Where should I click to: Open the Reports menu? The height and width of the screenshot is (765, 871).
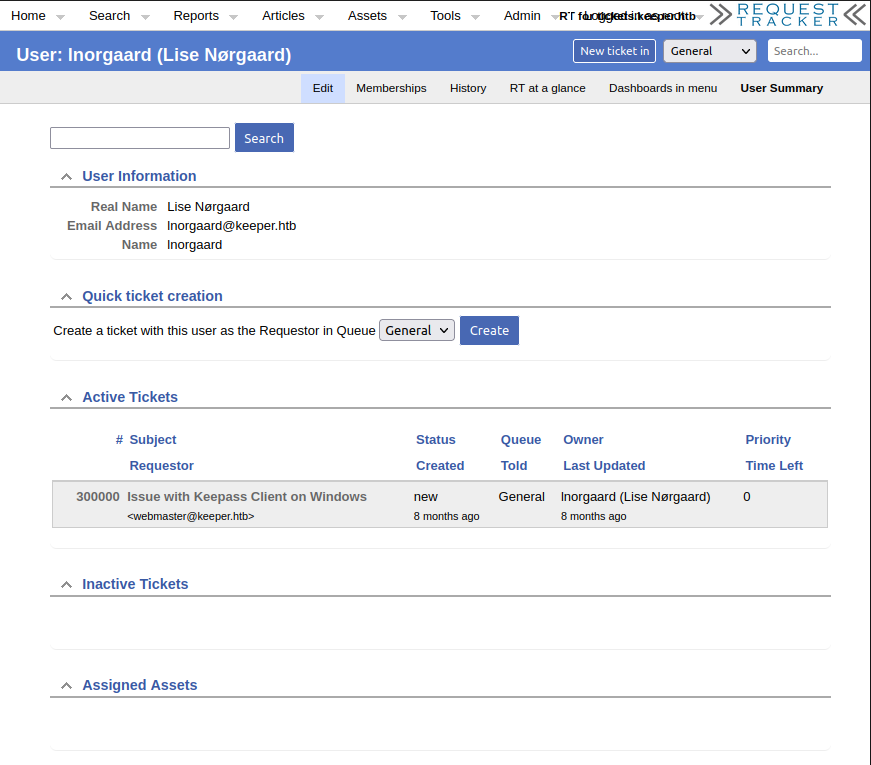(x=195, y=16)
